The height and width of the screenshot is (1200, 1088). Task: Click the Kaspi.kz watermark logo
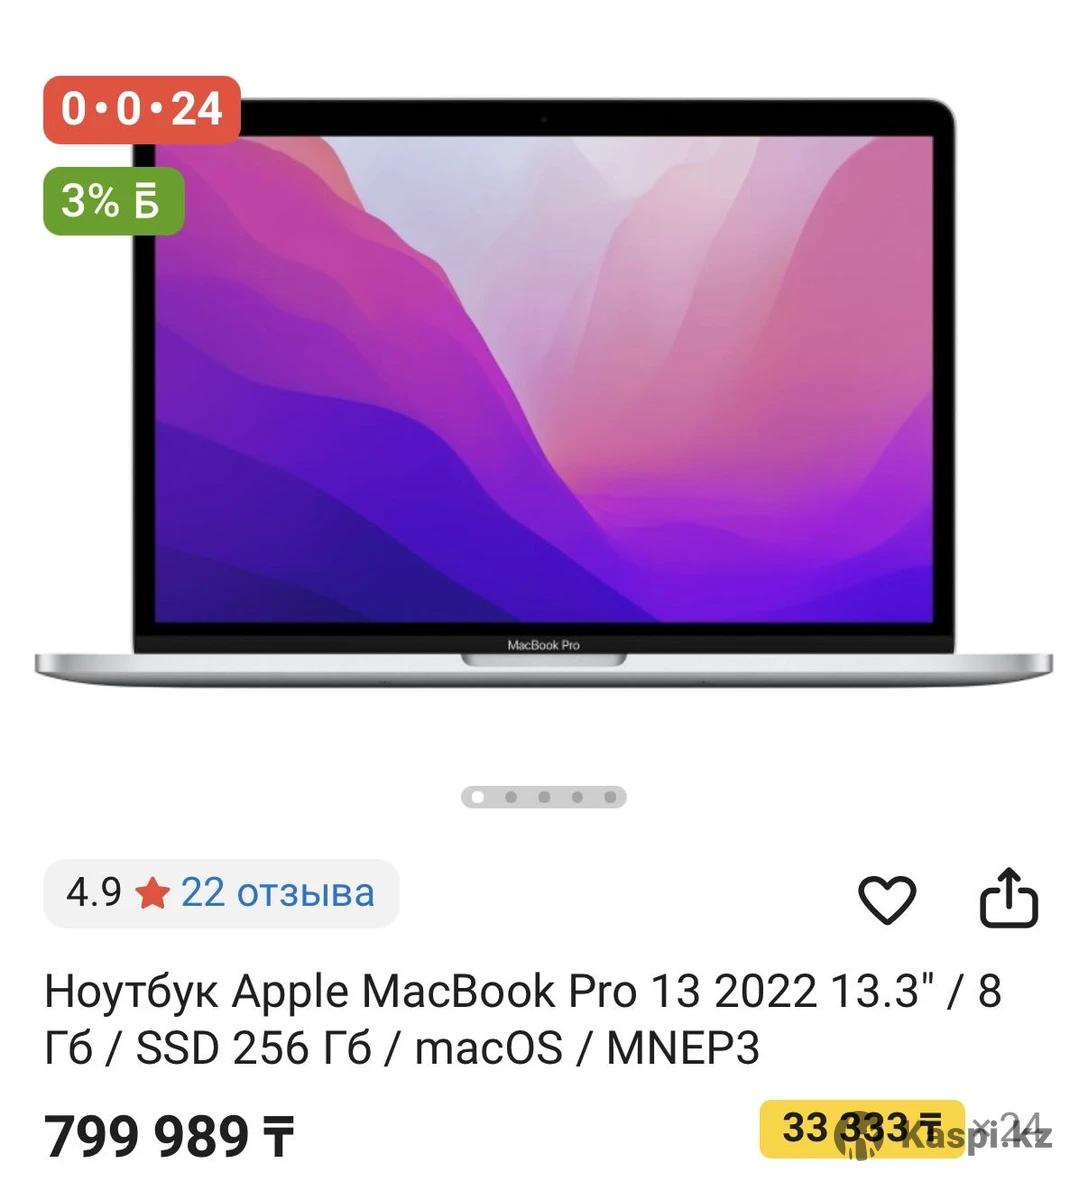pos(958,1138)
